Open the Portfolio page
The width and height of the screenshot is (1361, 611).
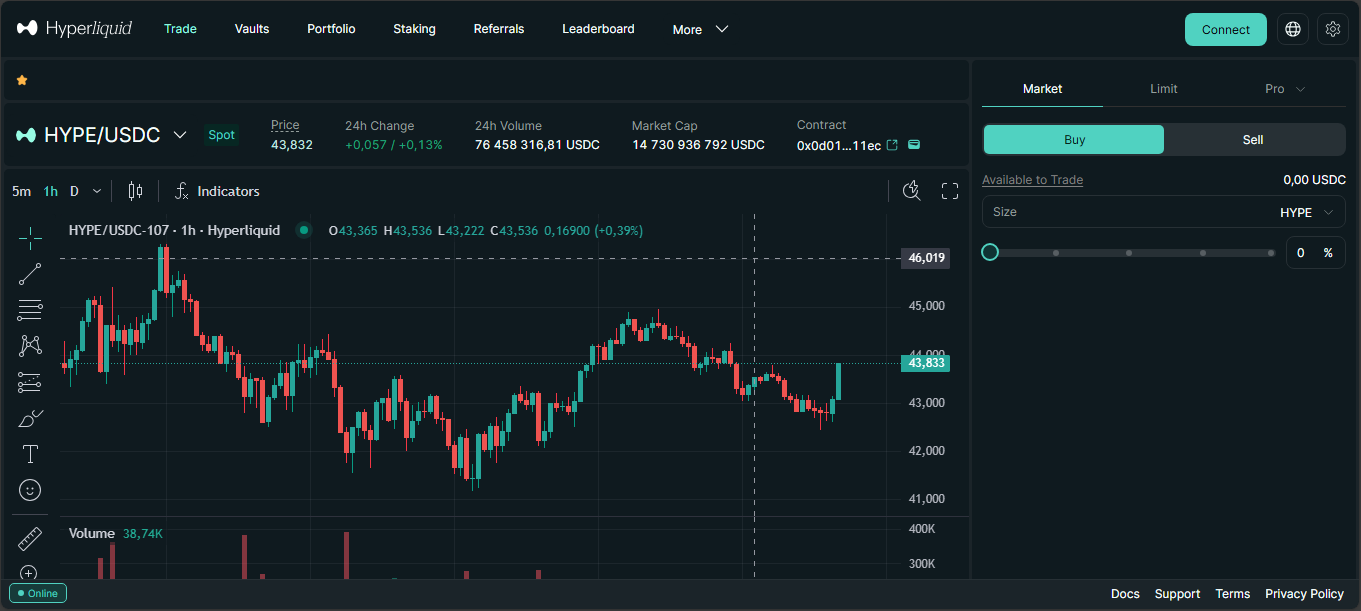[331, 29]
